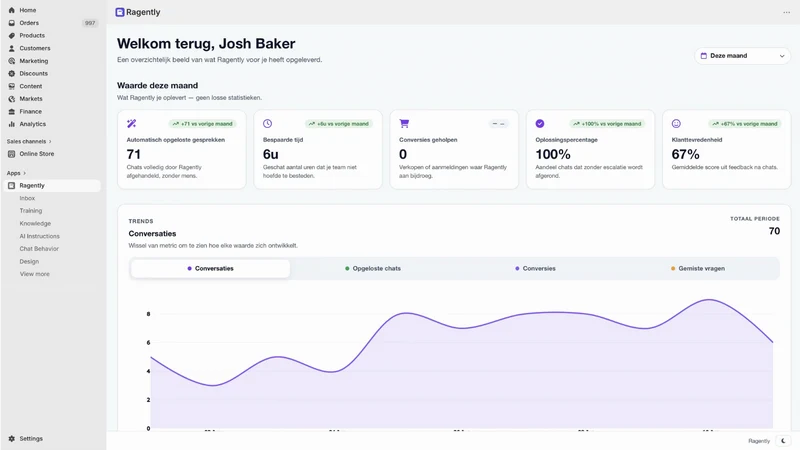Open the three-dot menu at top right
800x450 pixels.
tap(786, 12)
